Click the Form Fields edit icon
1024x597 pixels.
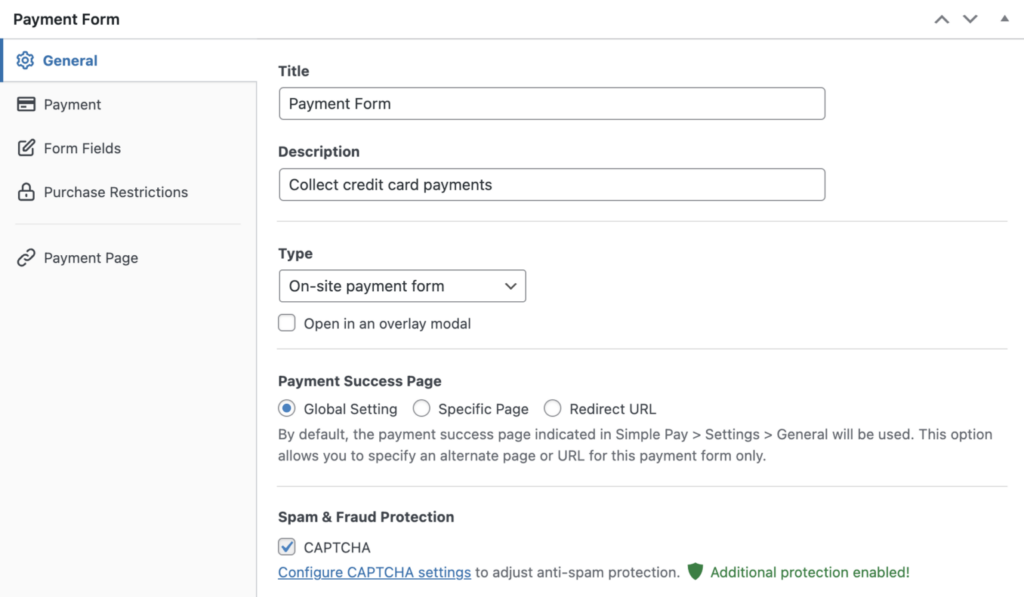click(x=26, y=148)
